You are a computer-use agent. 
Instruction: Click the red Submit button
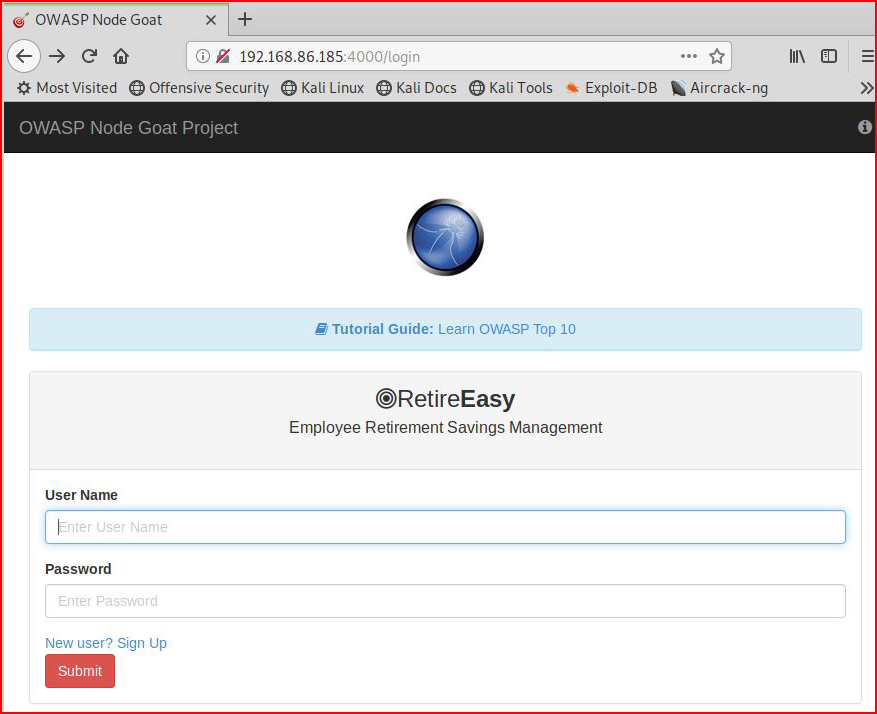click(80, 671)
